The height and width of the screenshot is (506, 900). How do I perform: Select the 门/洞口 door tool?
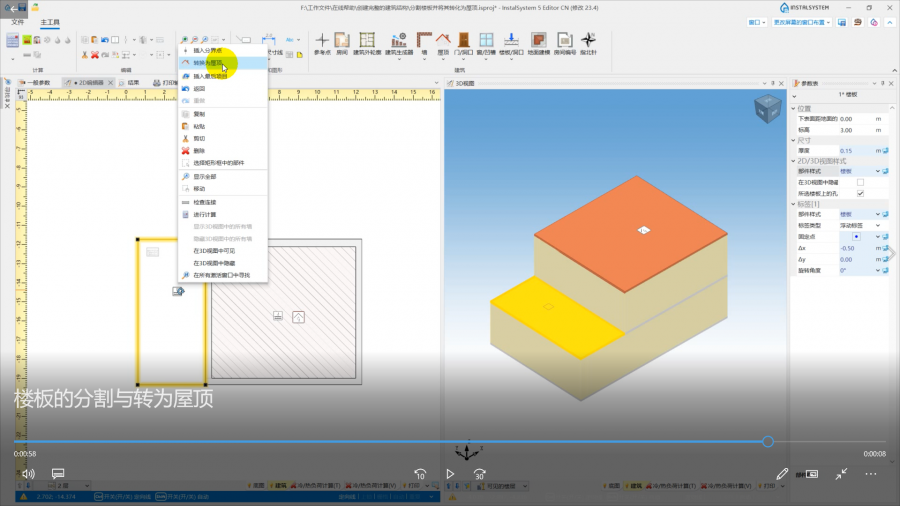click(x=464, y=42)
